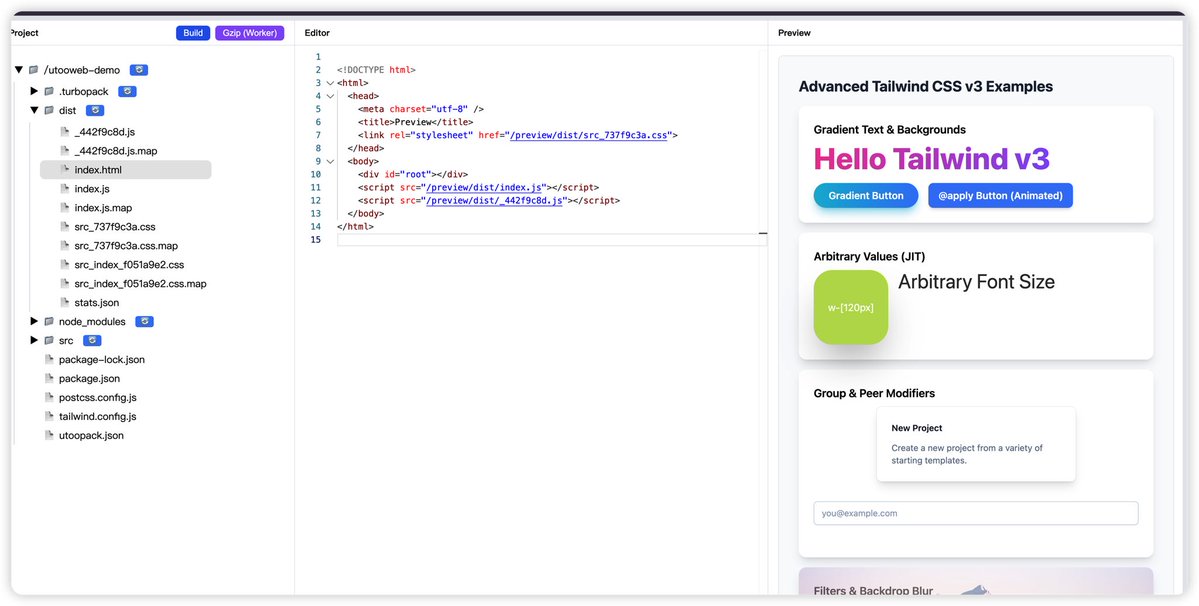Click the src folder icon

point(49,341)
